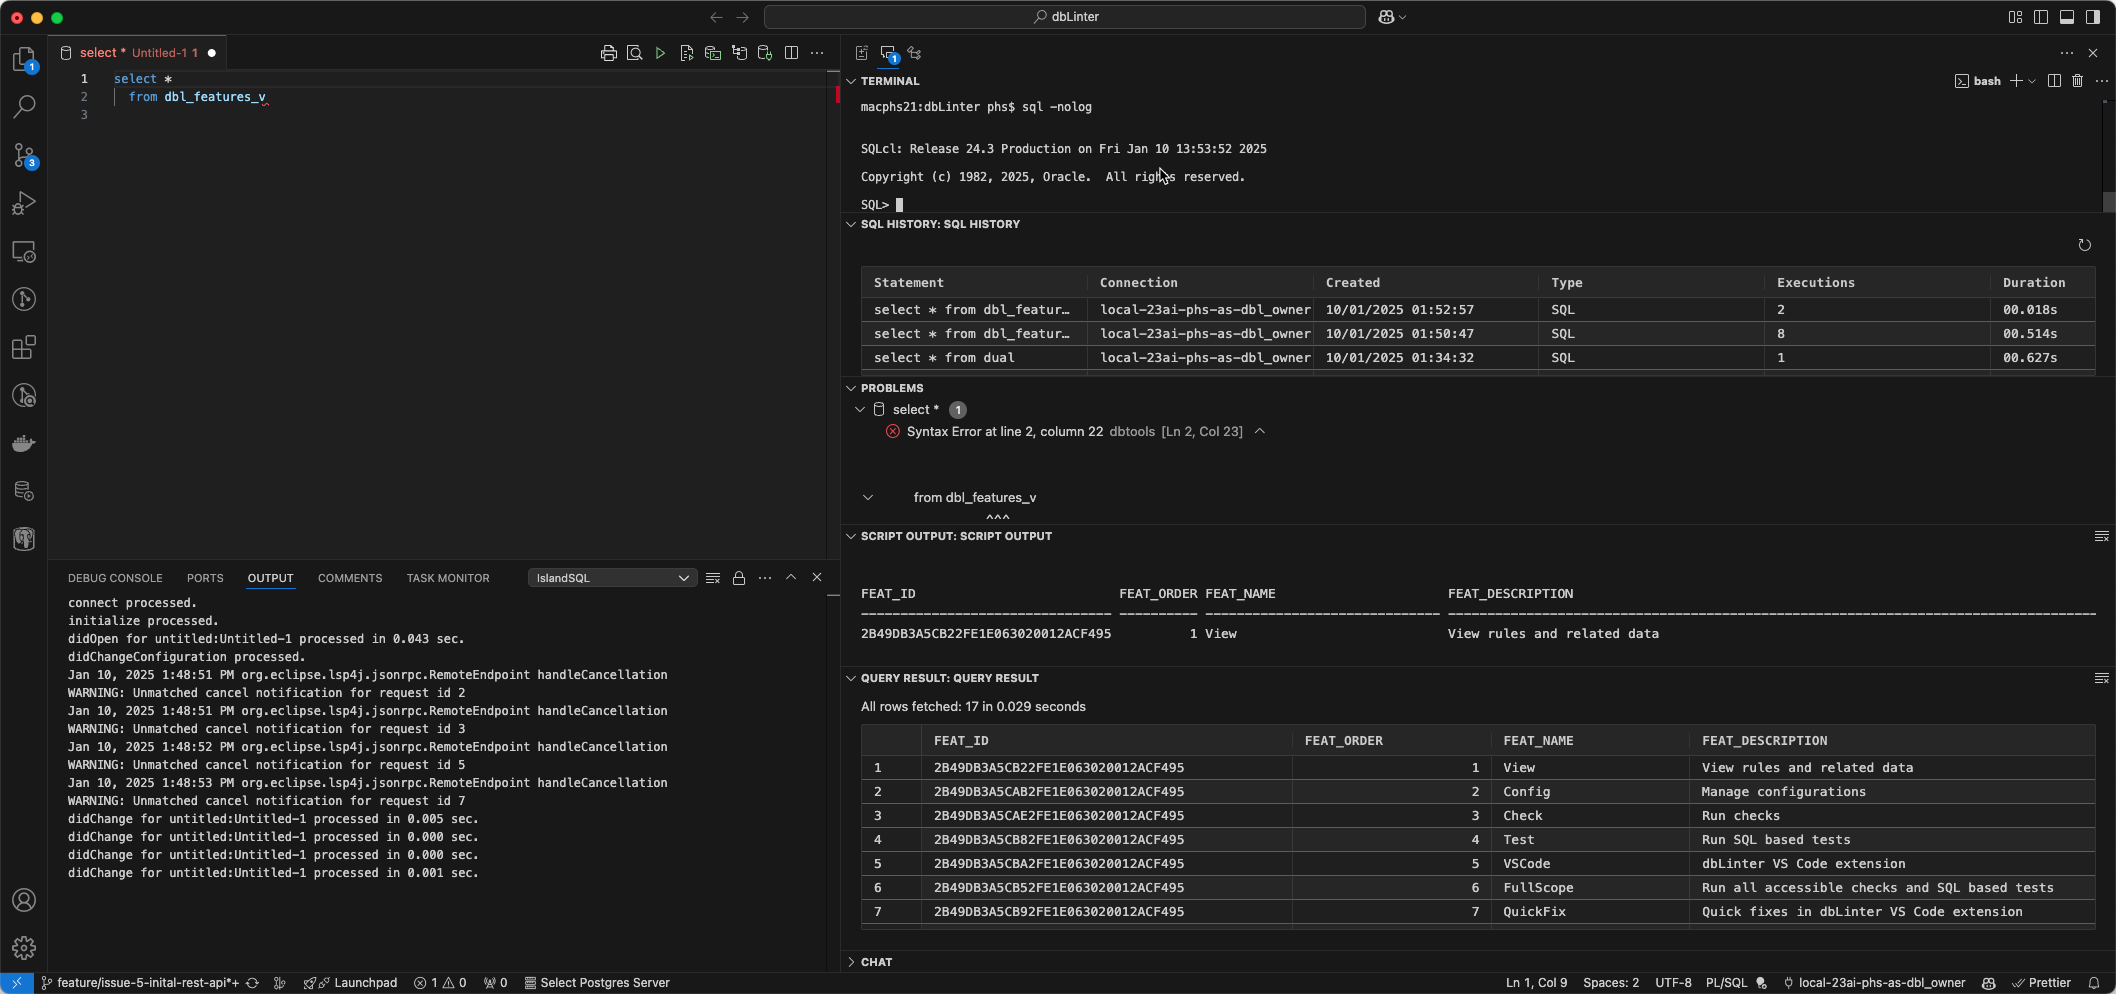This screenshot has height=994, width=2116.
Task: Open the IslandSQL output channel dropdown
Action: click(x=612, y=578)
